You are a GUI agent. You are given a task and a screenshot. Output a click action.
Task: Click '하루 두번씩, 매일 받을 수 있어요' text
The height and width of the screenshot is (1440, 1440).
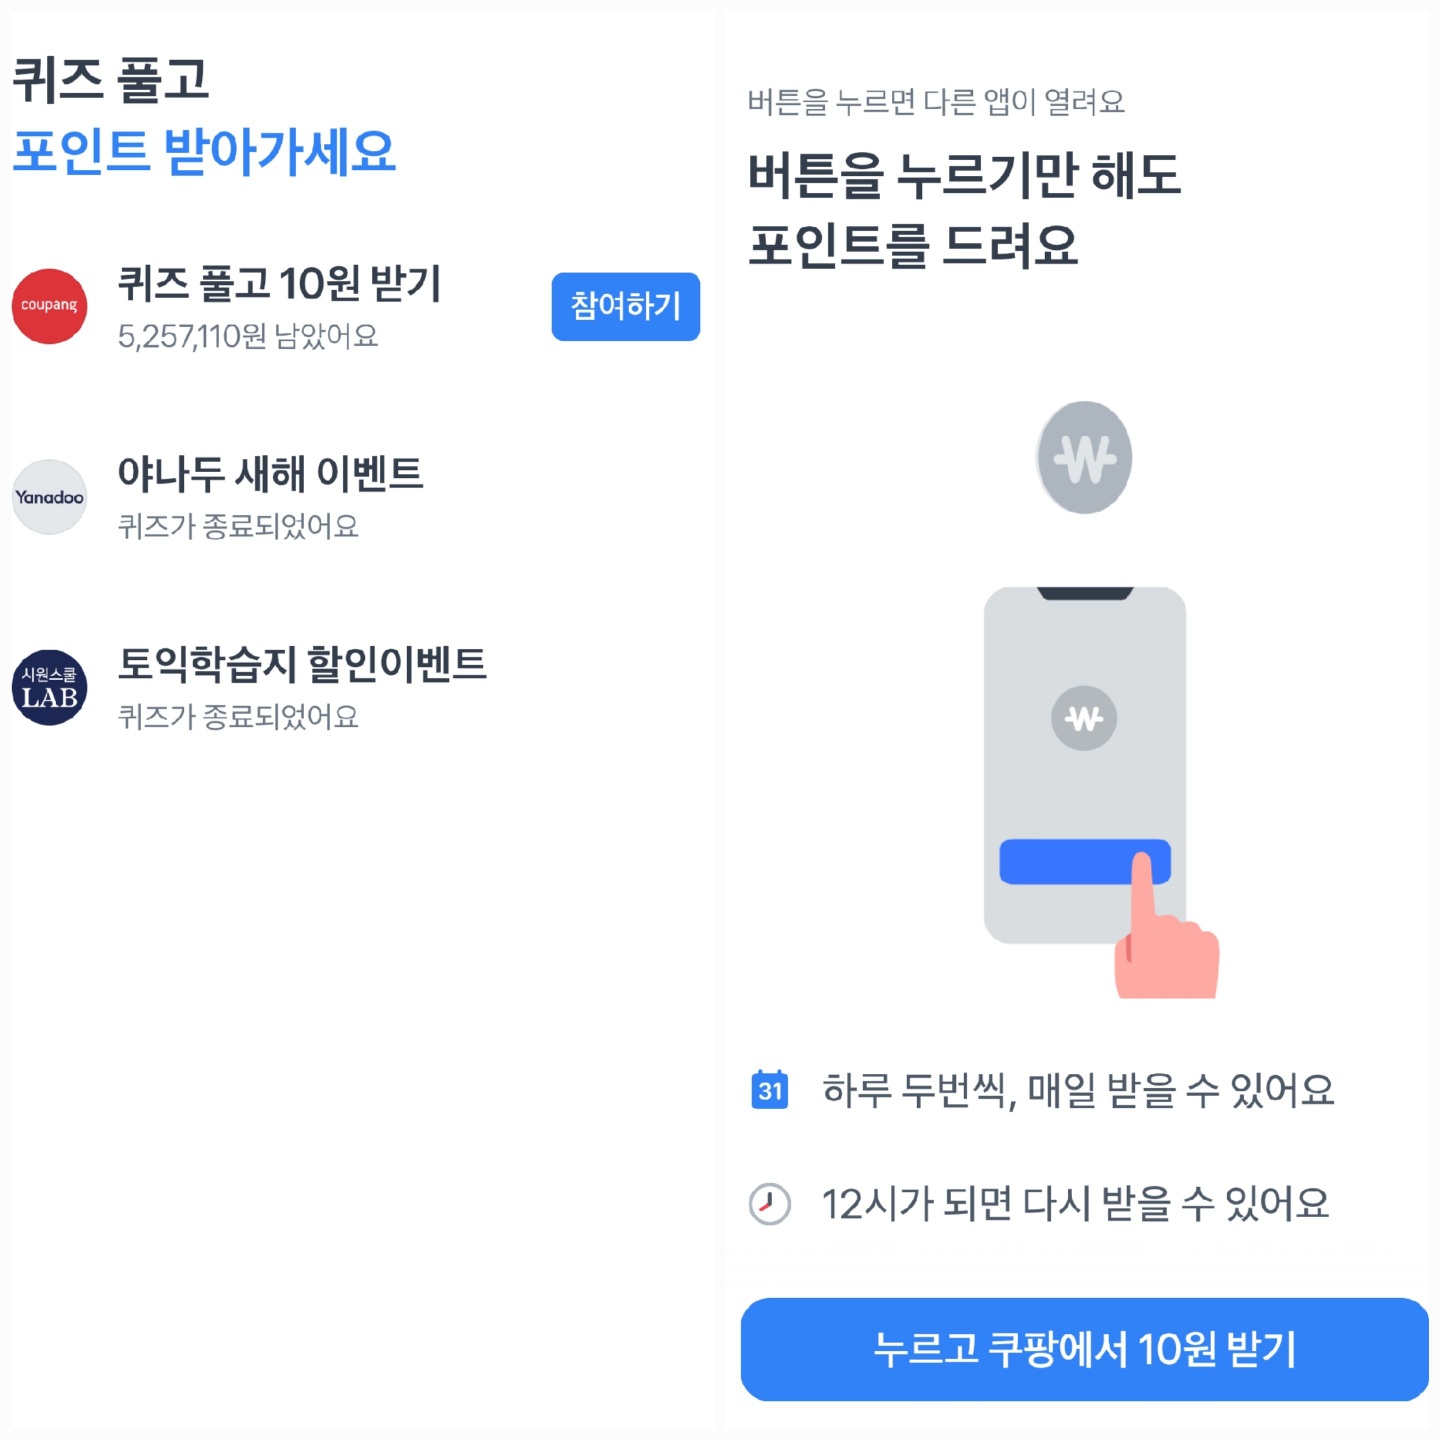tap(1078, 1091)
